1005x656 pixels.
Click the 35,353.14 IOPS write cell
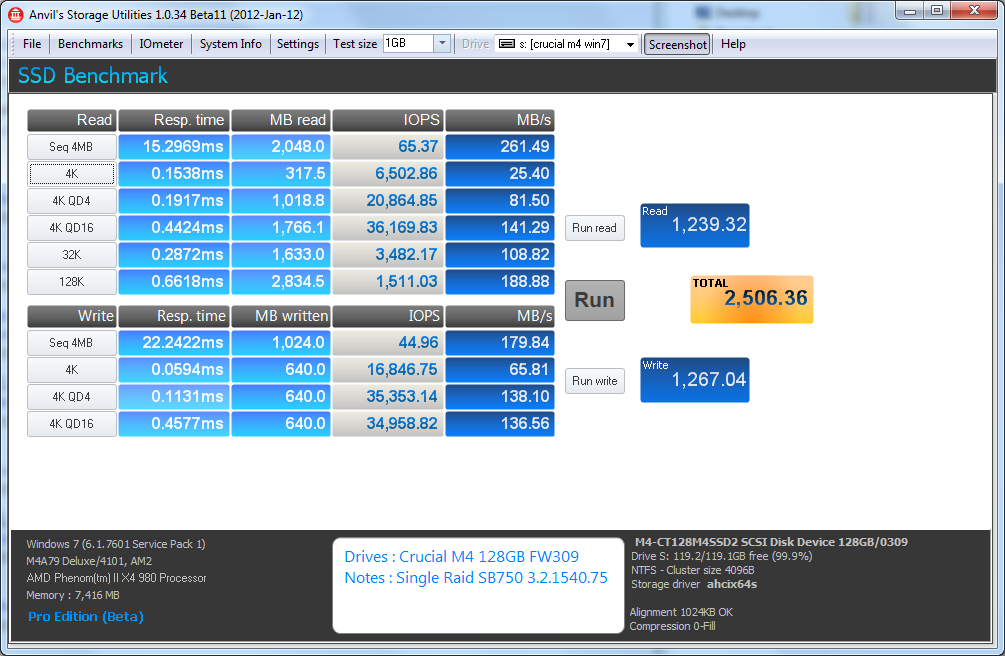[x=388, y=396]
